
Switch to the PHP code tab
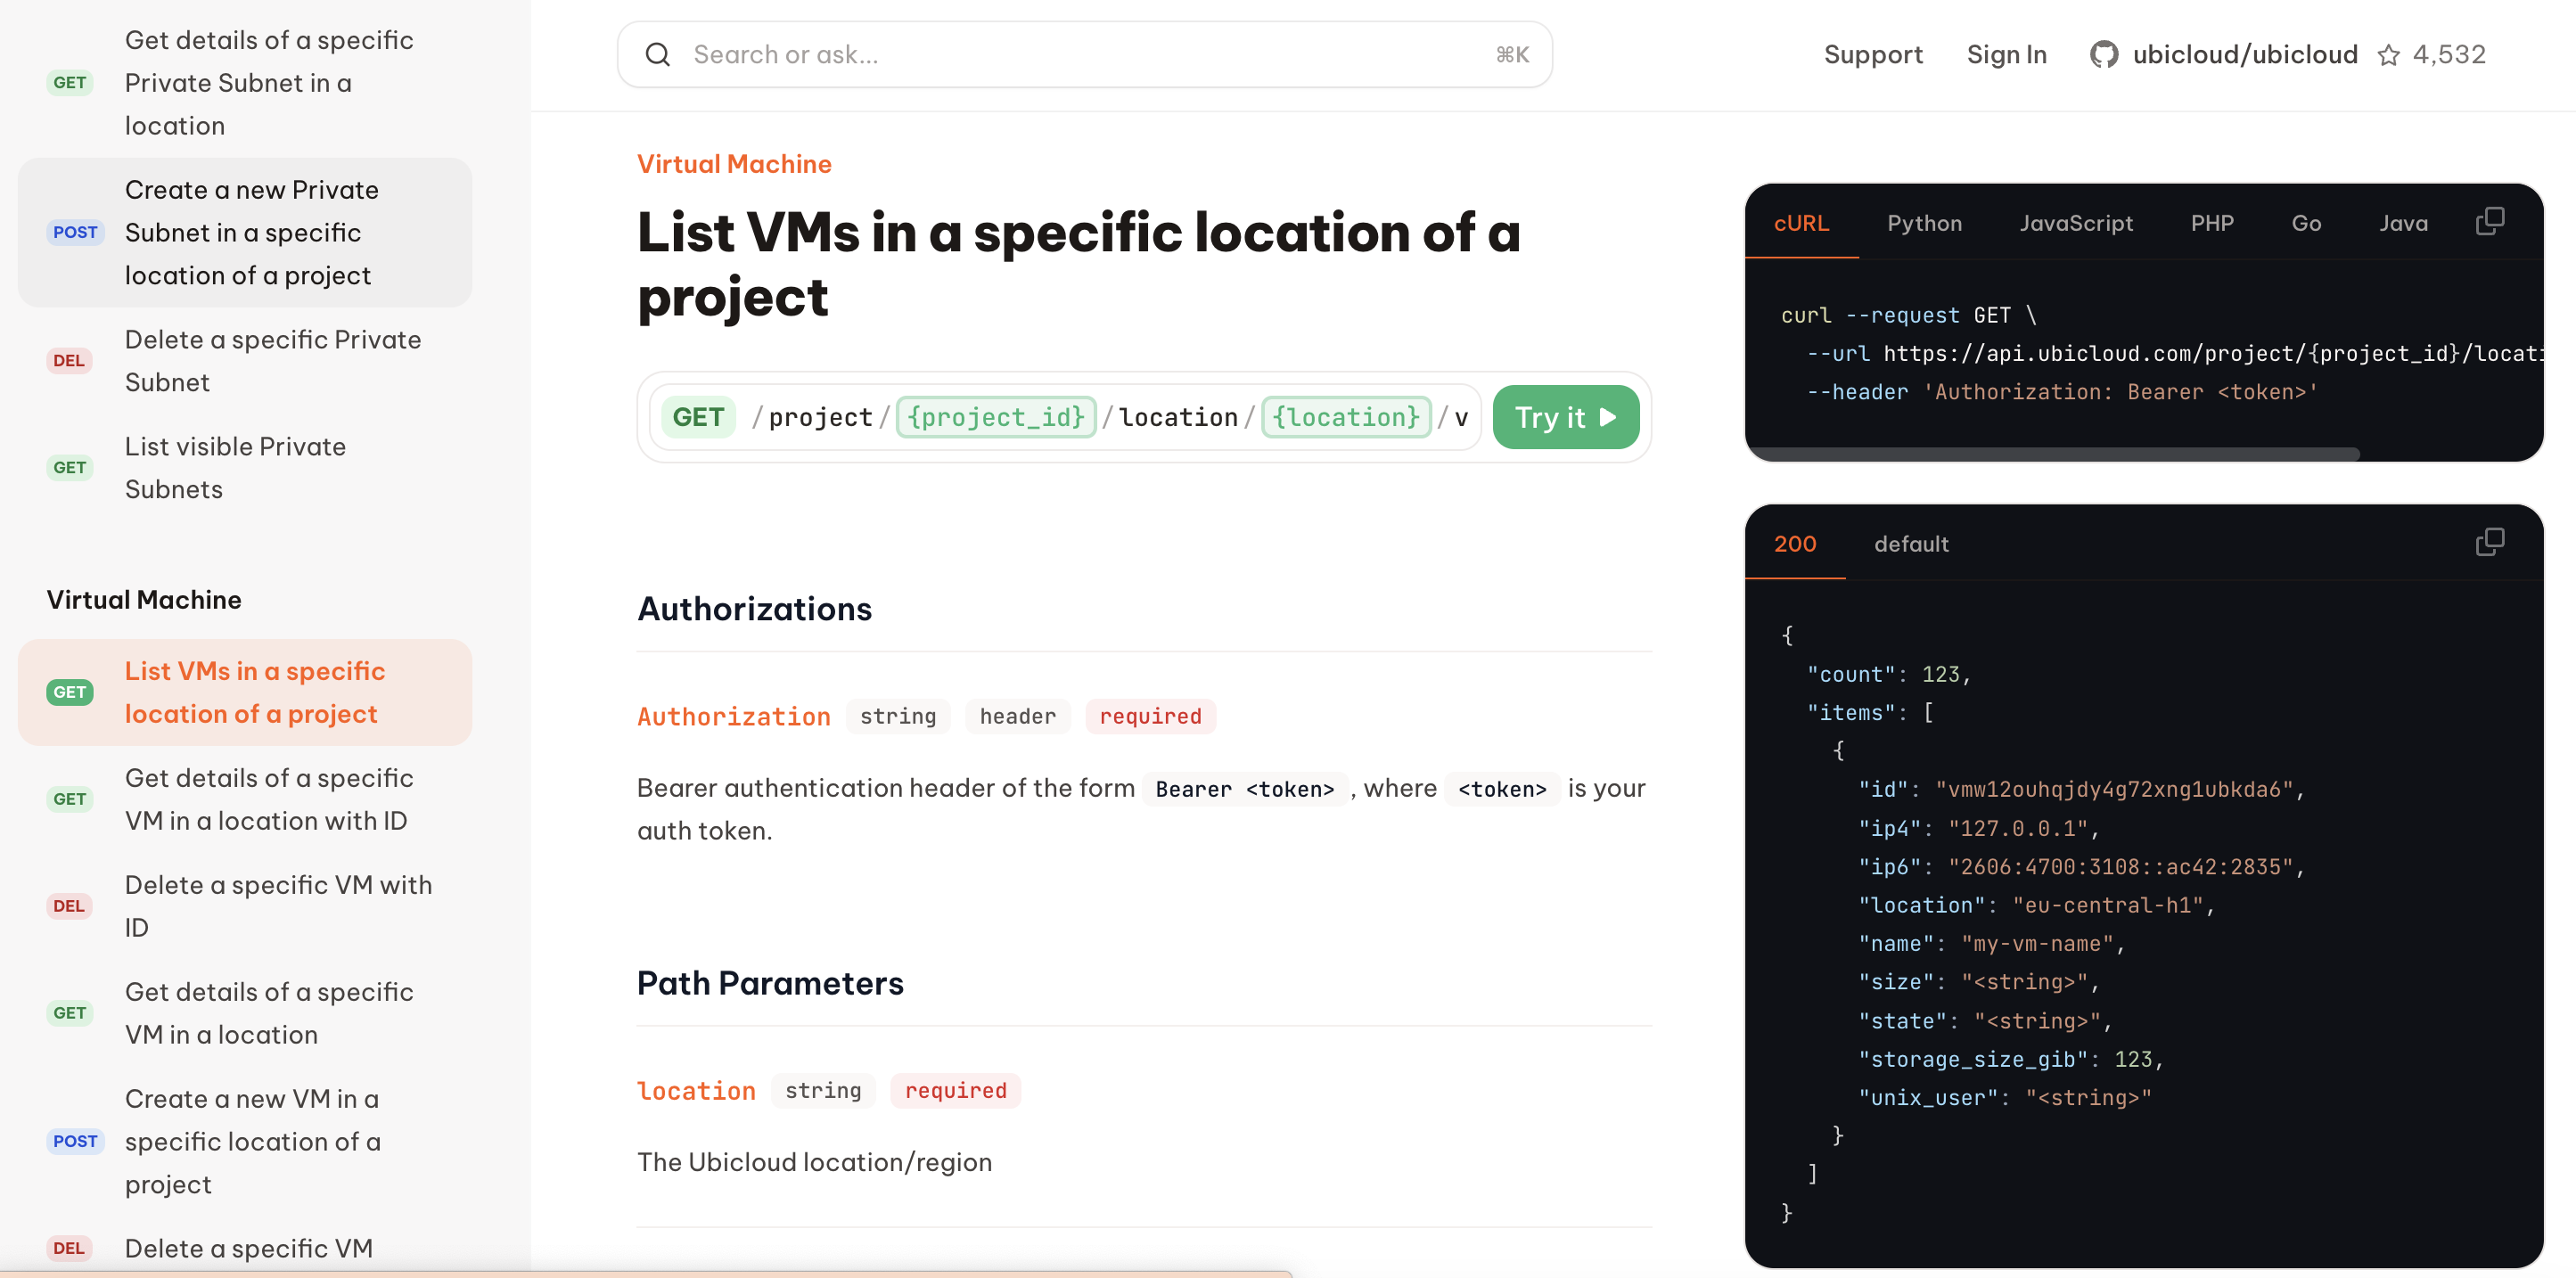(2211, 223)
